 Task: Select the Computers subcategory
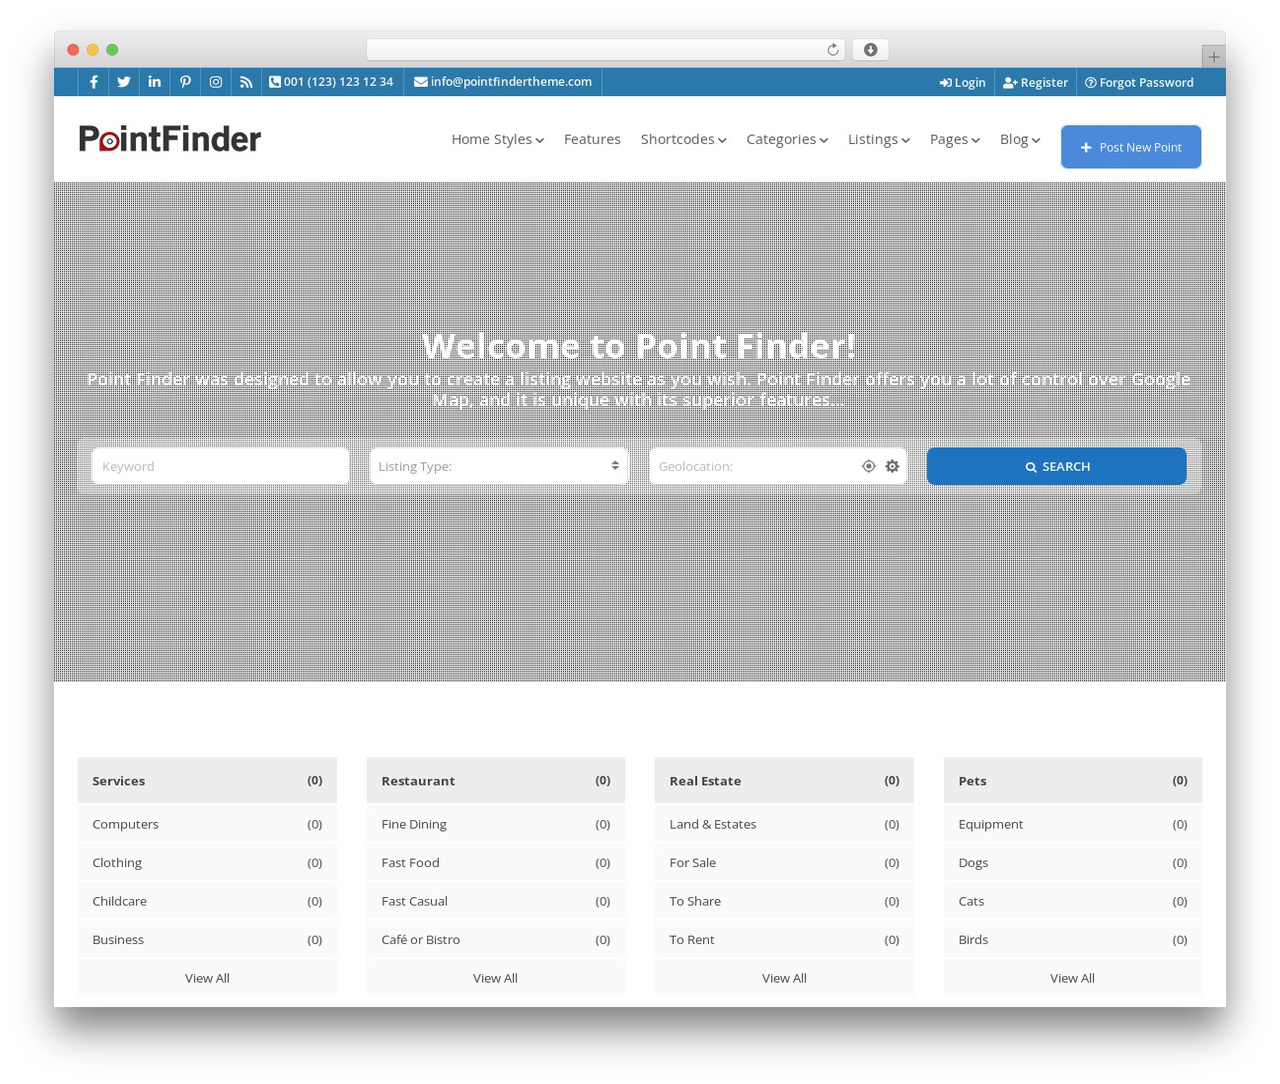[x=207, y=824]
